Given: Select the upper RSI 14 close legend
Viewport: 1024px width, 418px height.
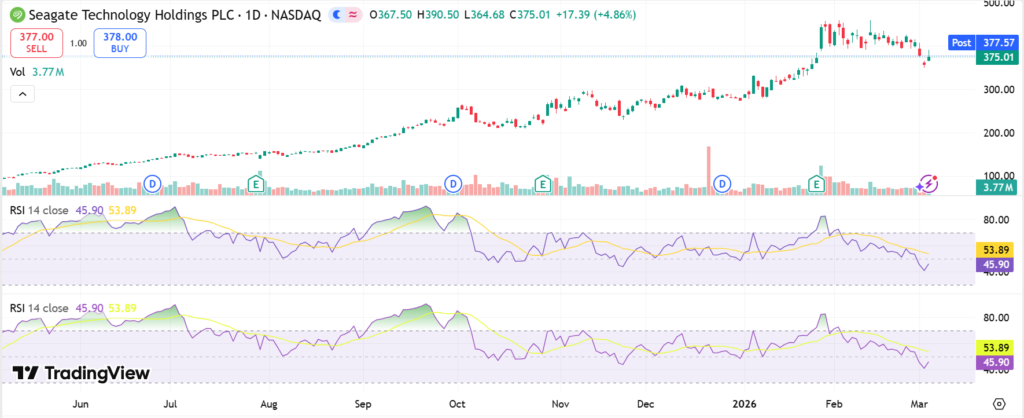Looking at the screenshot, I should pos(40,209).
